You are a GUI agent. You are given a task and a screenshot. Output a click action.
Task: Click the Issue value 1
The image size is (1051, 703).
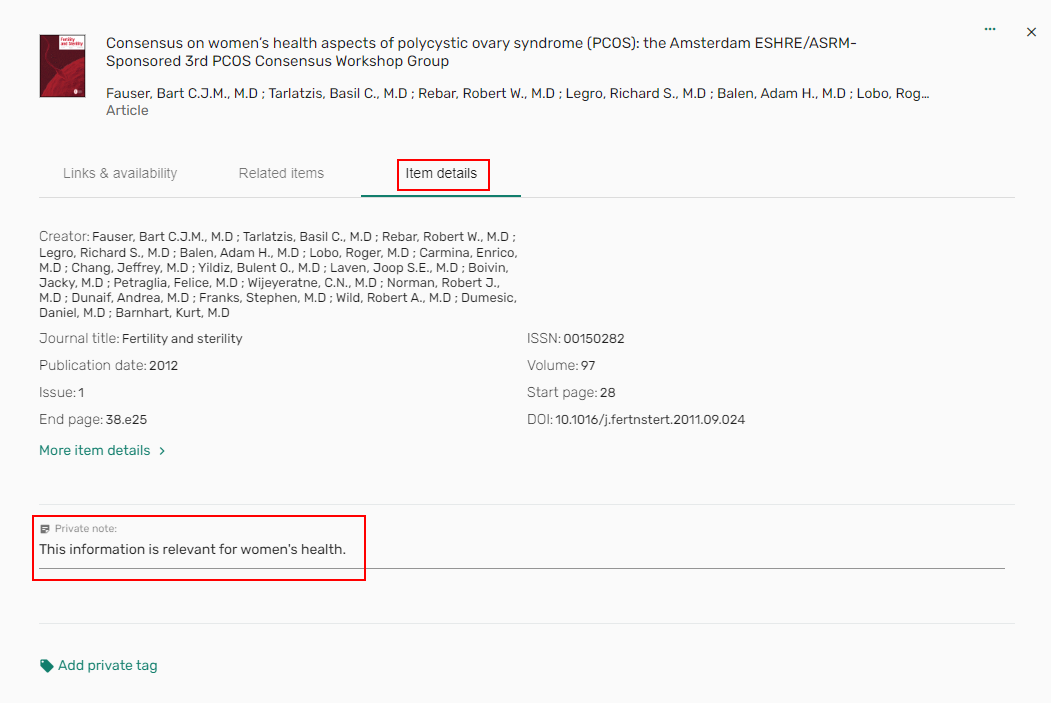pyautogui.click(x=81, y=393)
